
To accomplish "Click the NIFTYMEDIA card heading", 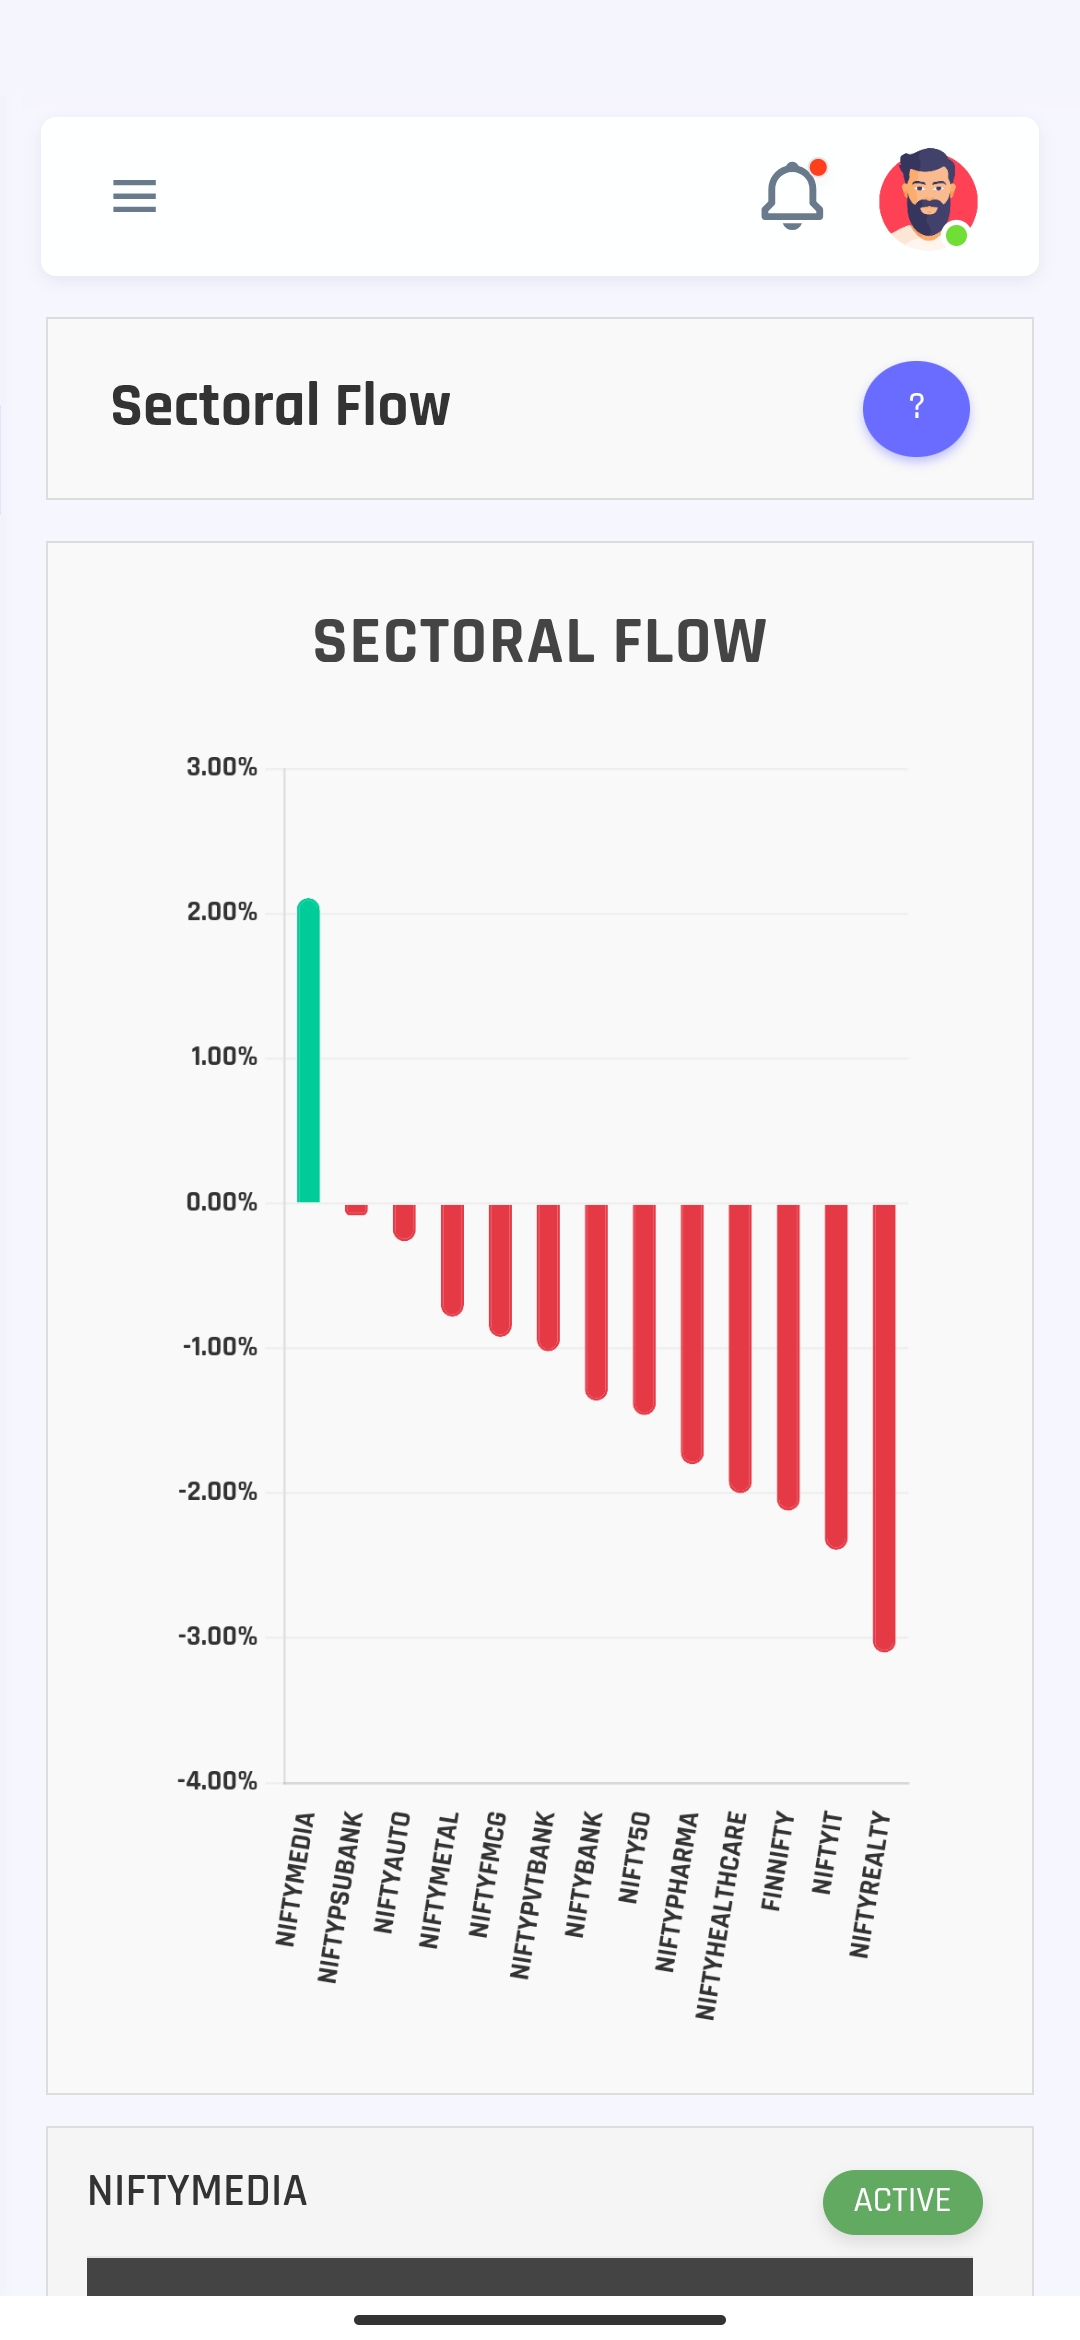I will 197,2191.
